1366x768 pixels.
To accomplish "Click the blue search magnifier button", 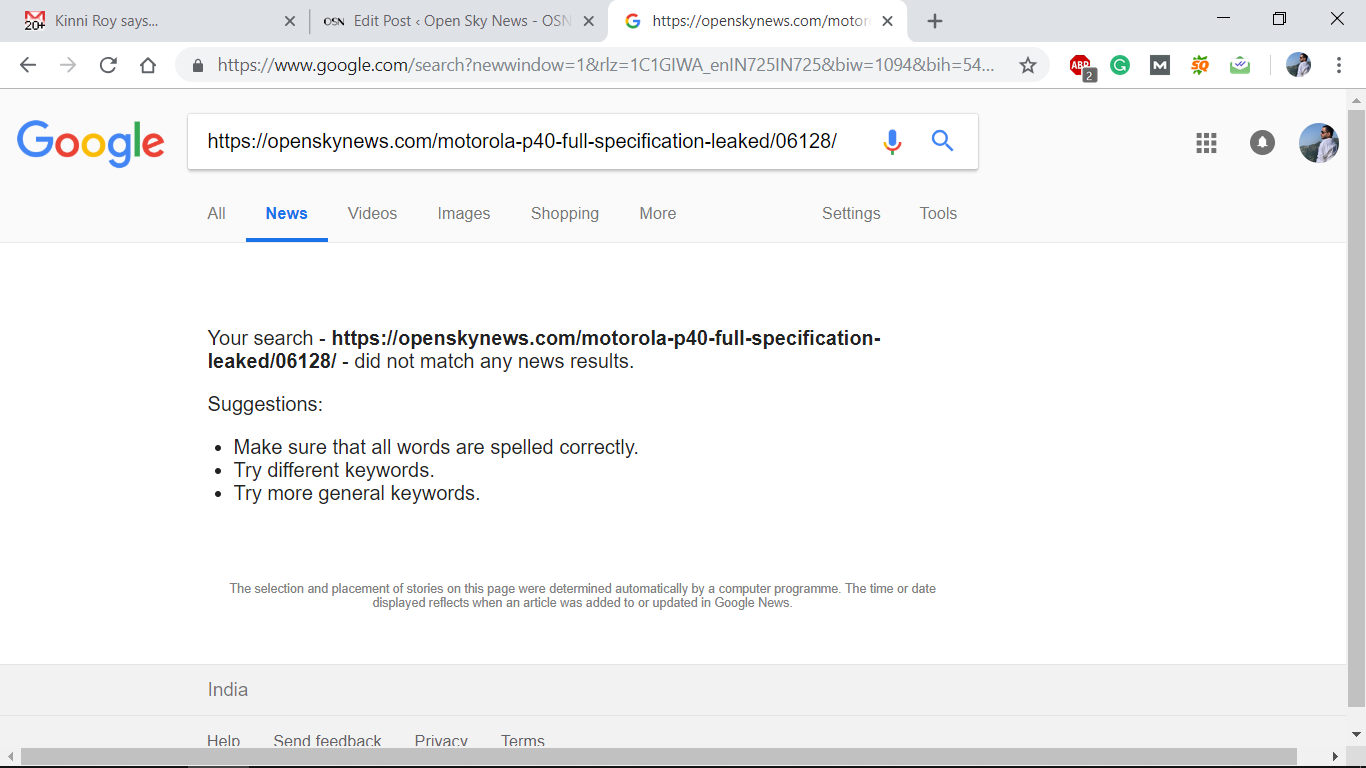I will point(942,141).
